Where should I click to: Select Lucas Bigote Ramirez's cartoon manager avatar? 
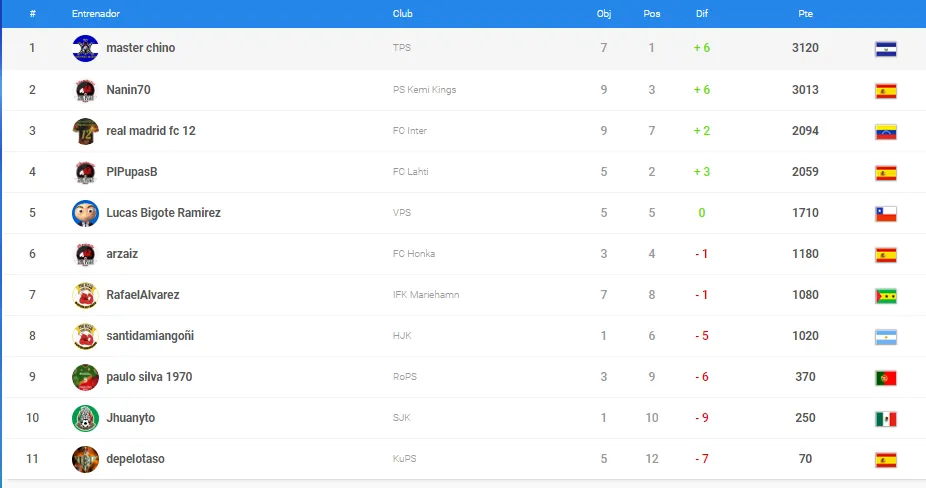click(x=85, y=213)
